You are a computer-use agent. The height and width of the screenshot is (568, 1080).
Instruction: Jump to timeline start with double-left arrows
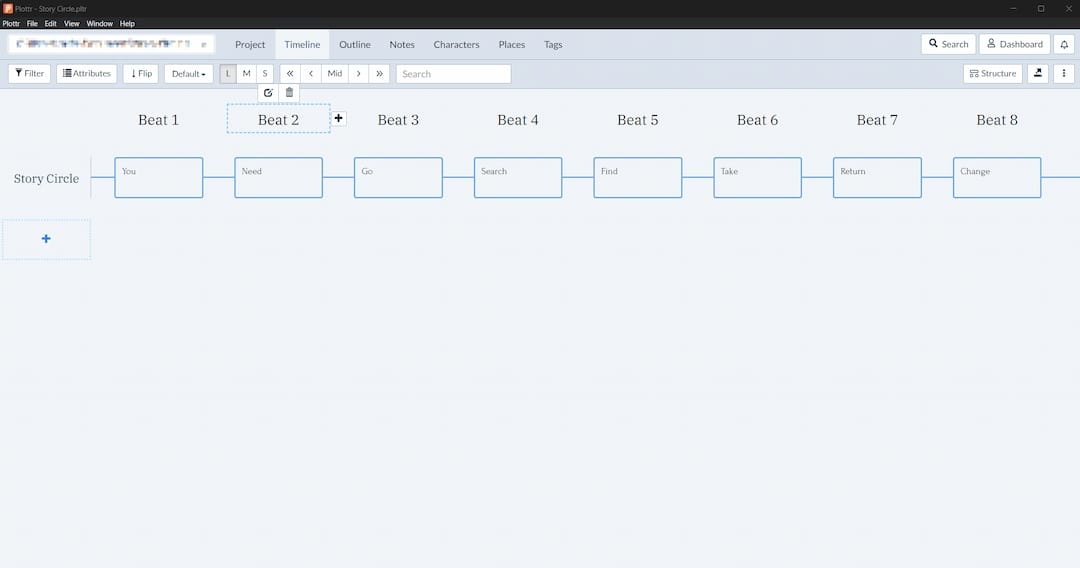tap(290, 74)
